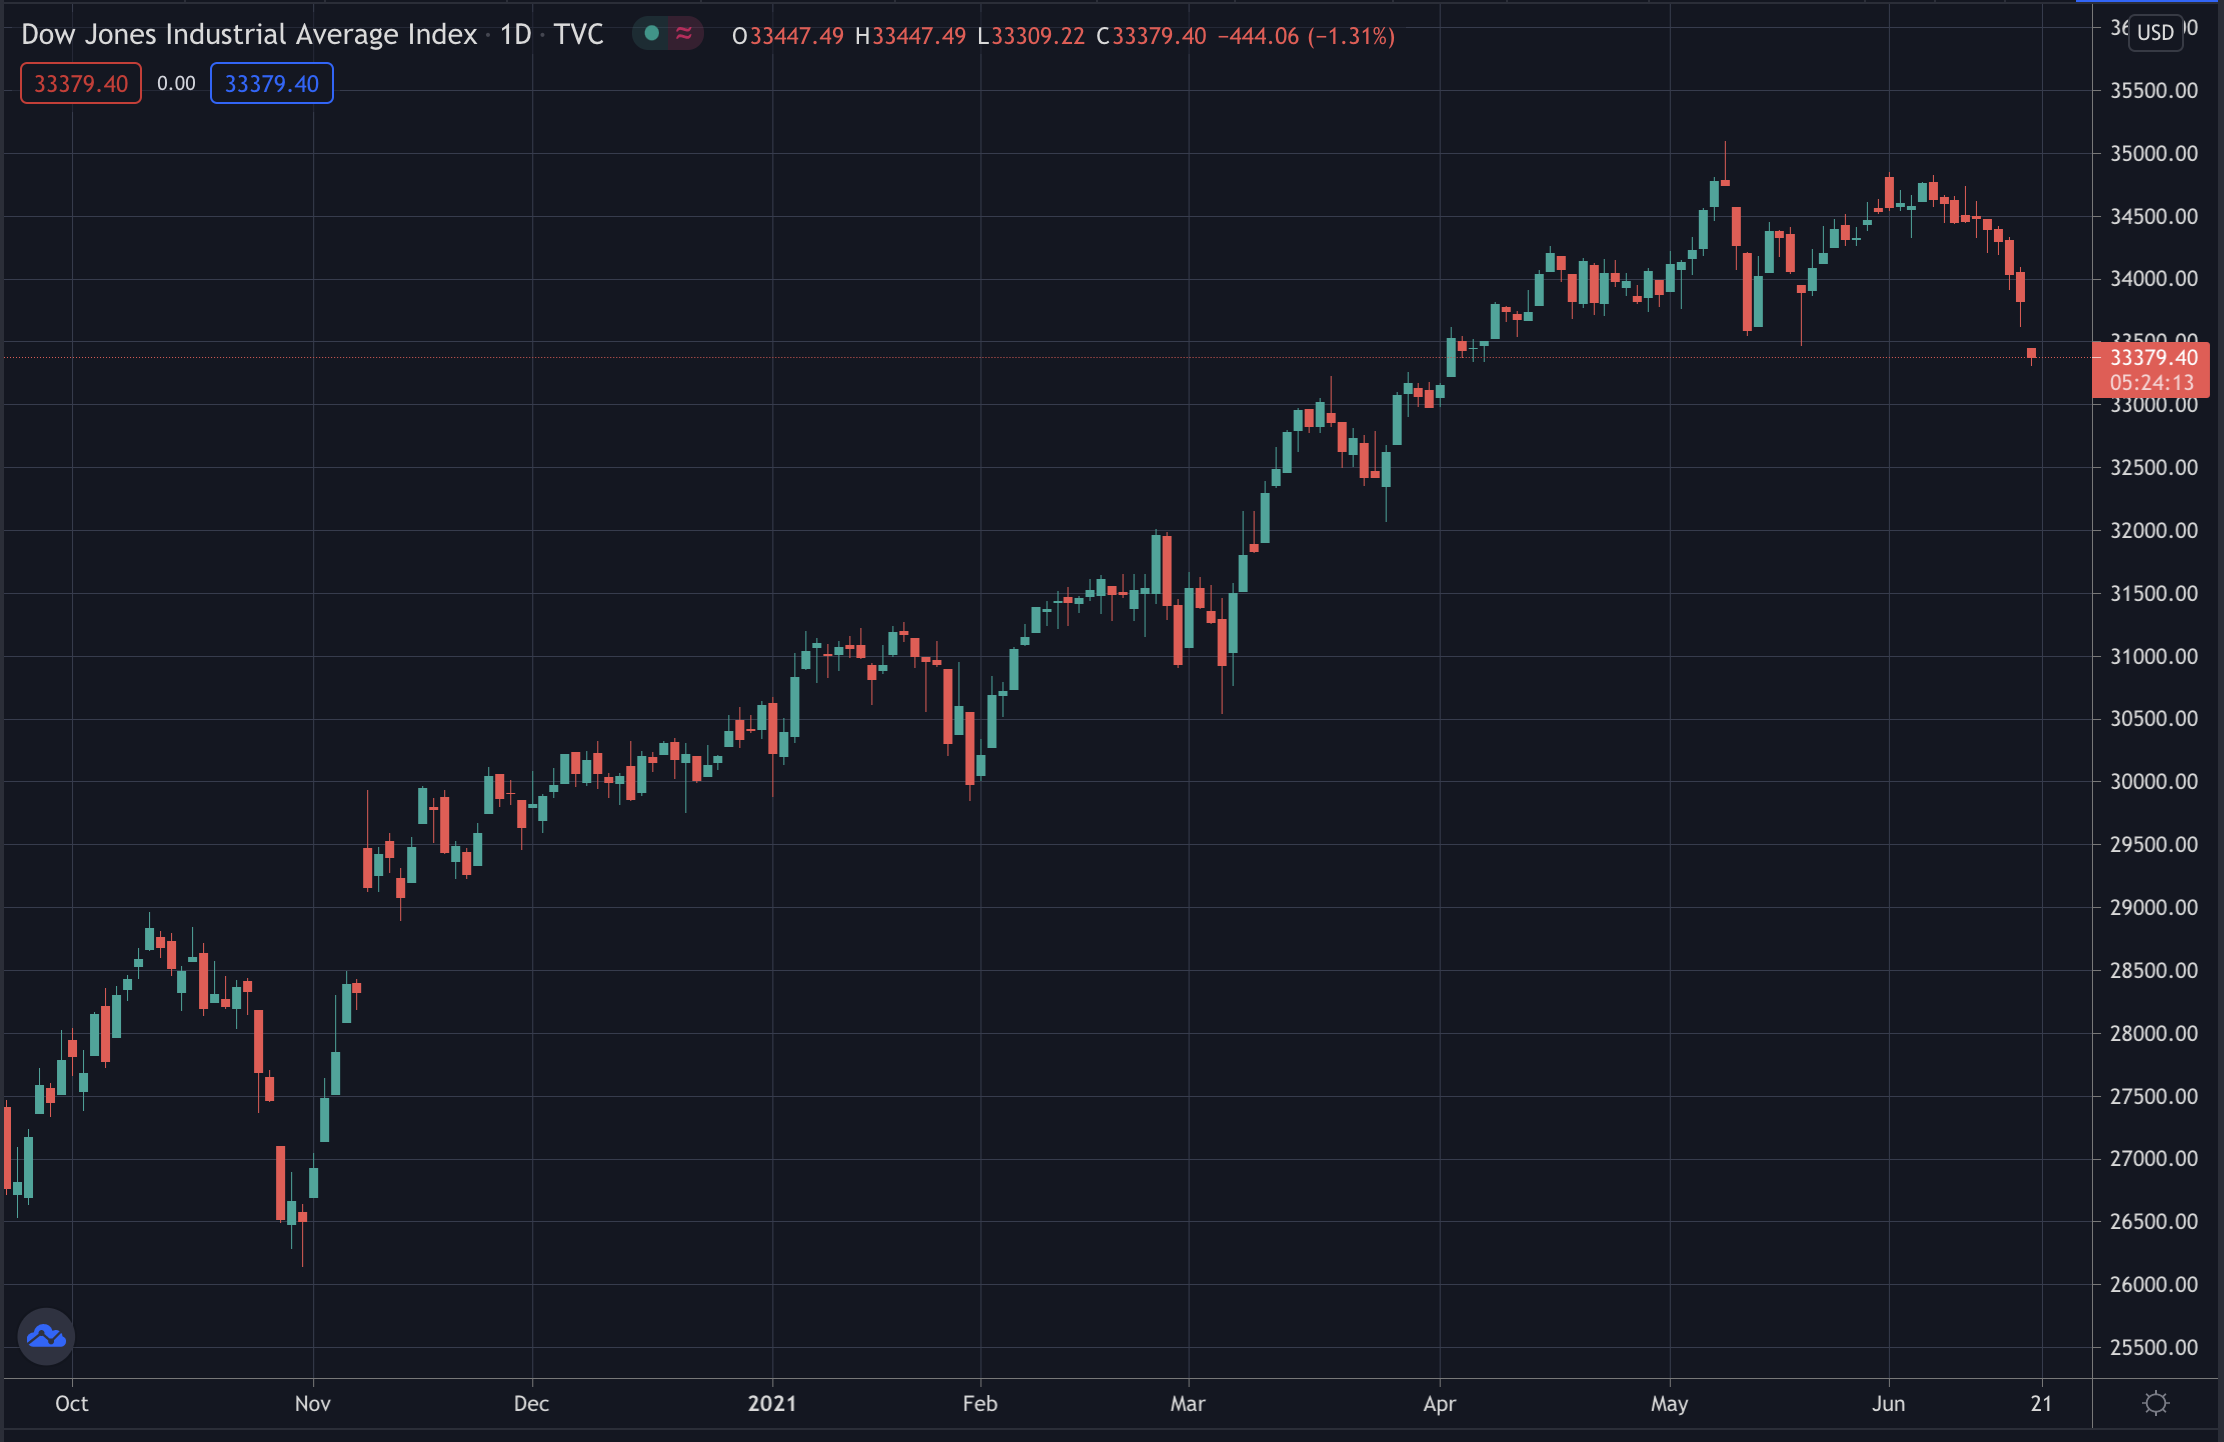Open the USD currency selector
2224x1442 pixels.
pyautogui.click(x=2155, y=32)
